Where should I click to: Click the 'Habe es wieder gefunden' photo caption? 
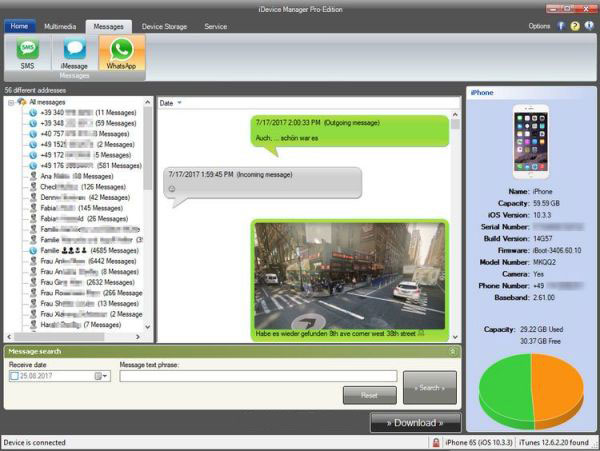click(336, 334)
